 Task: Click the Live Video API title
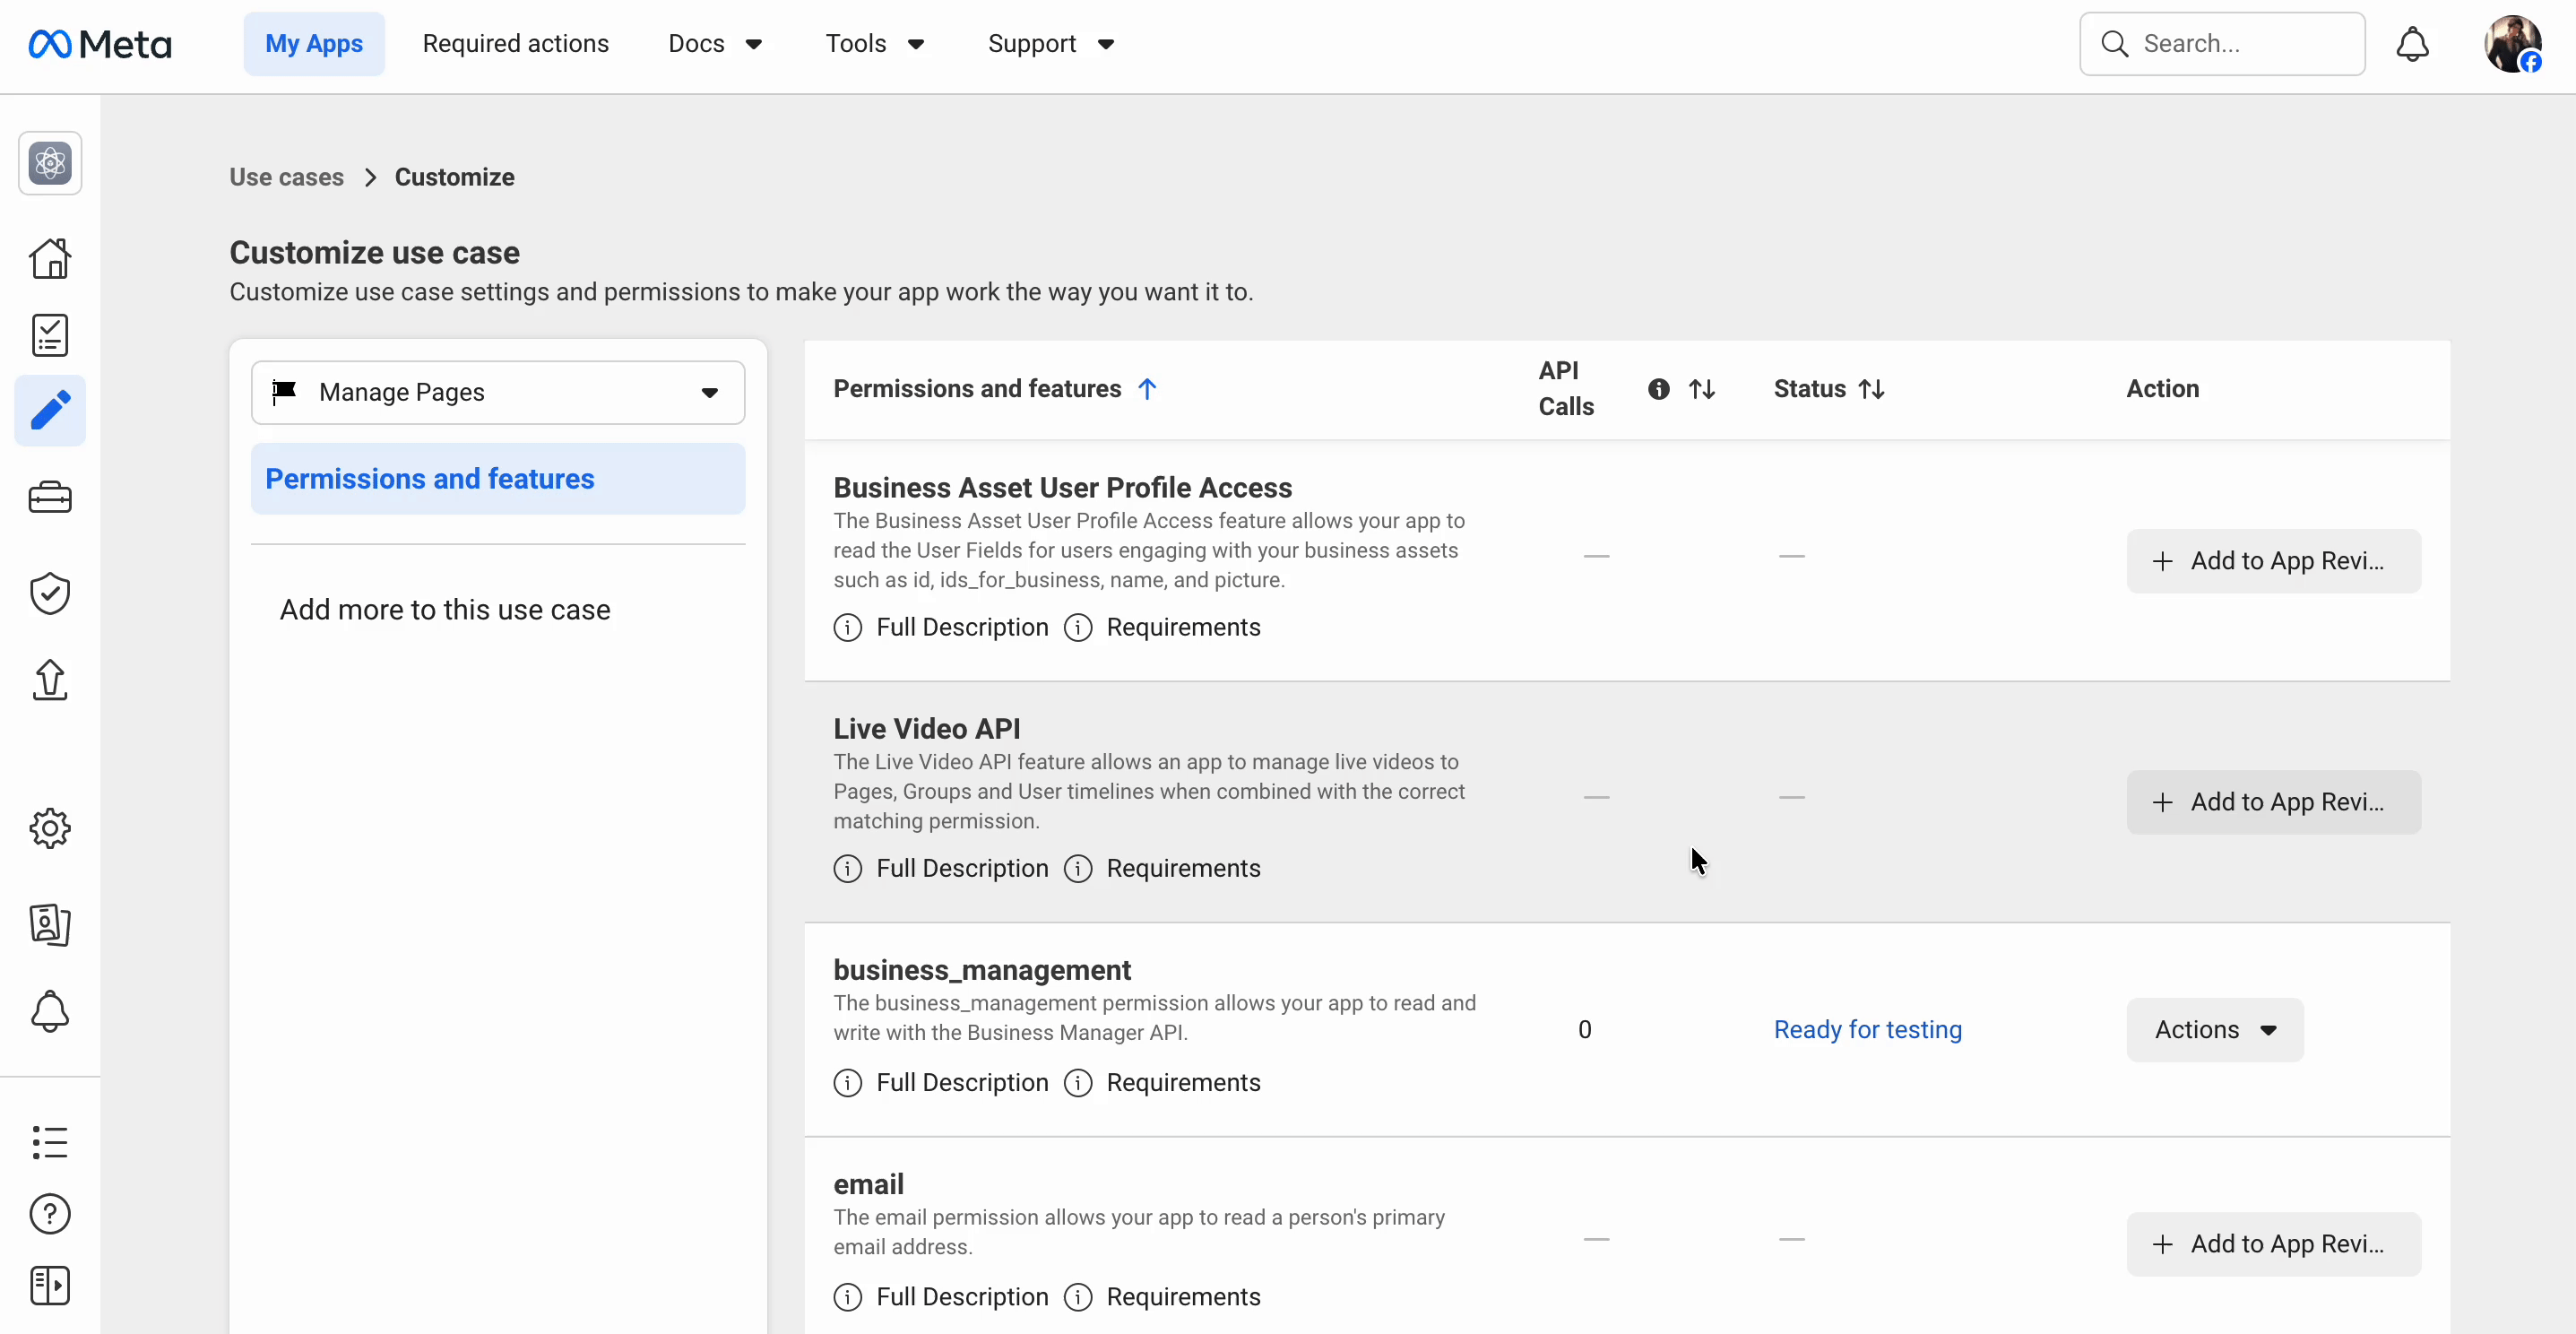click(927, 729)
